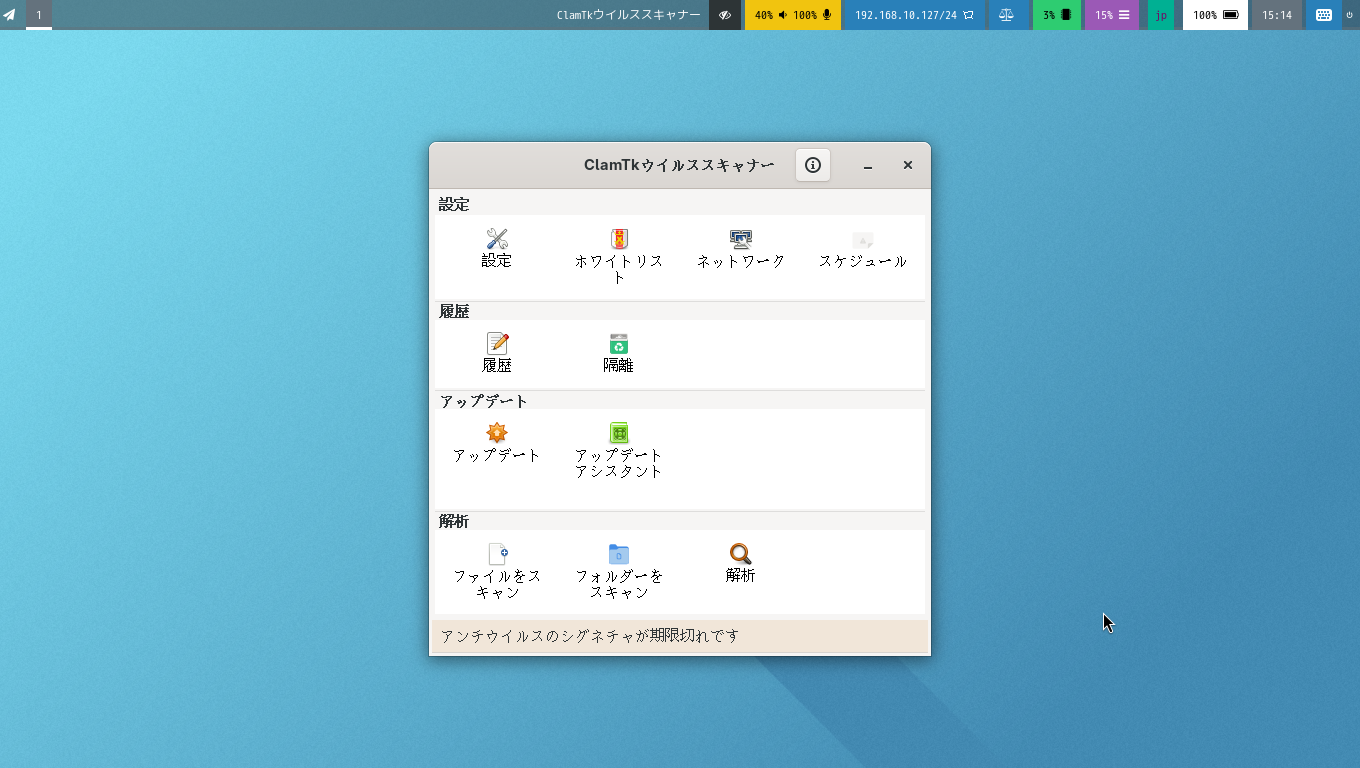Screen dimensions: 1360x768
Task: Close the ClamTk window
Action: click(x=908, y=165)
